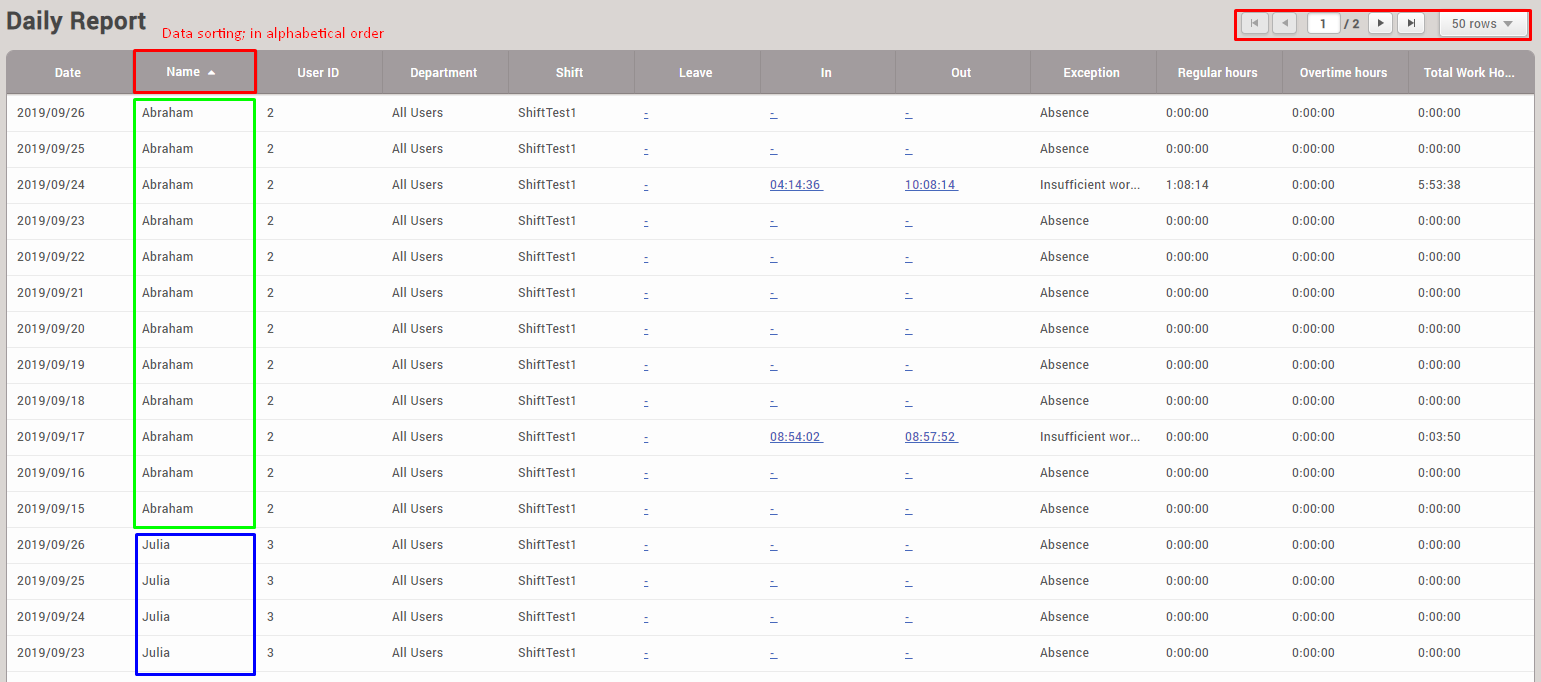Click the Leave dash link for 2019/09/26 Abraham
Screen dimensions: 1541x682
[646, 113]
